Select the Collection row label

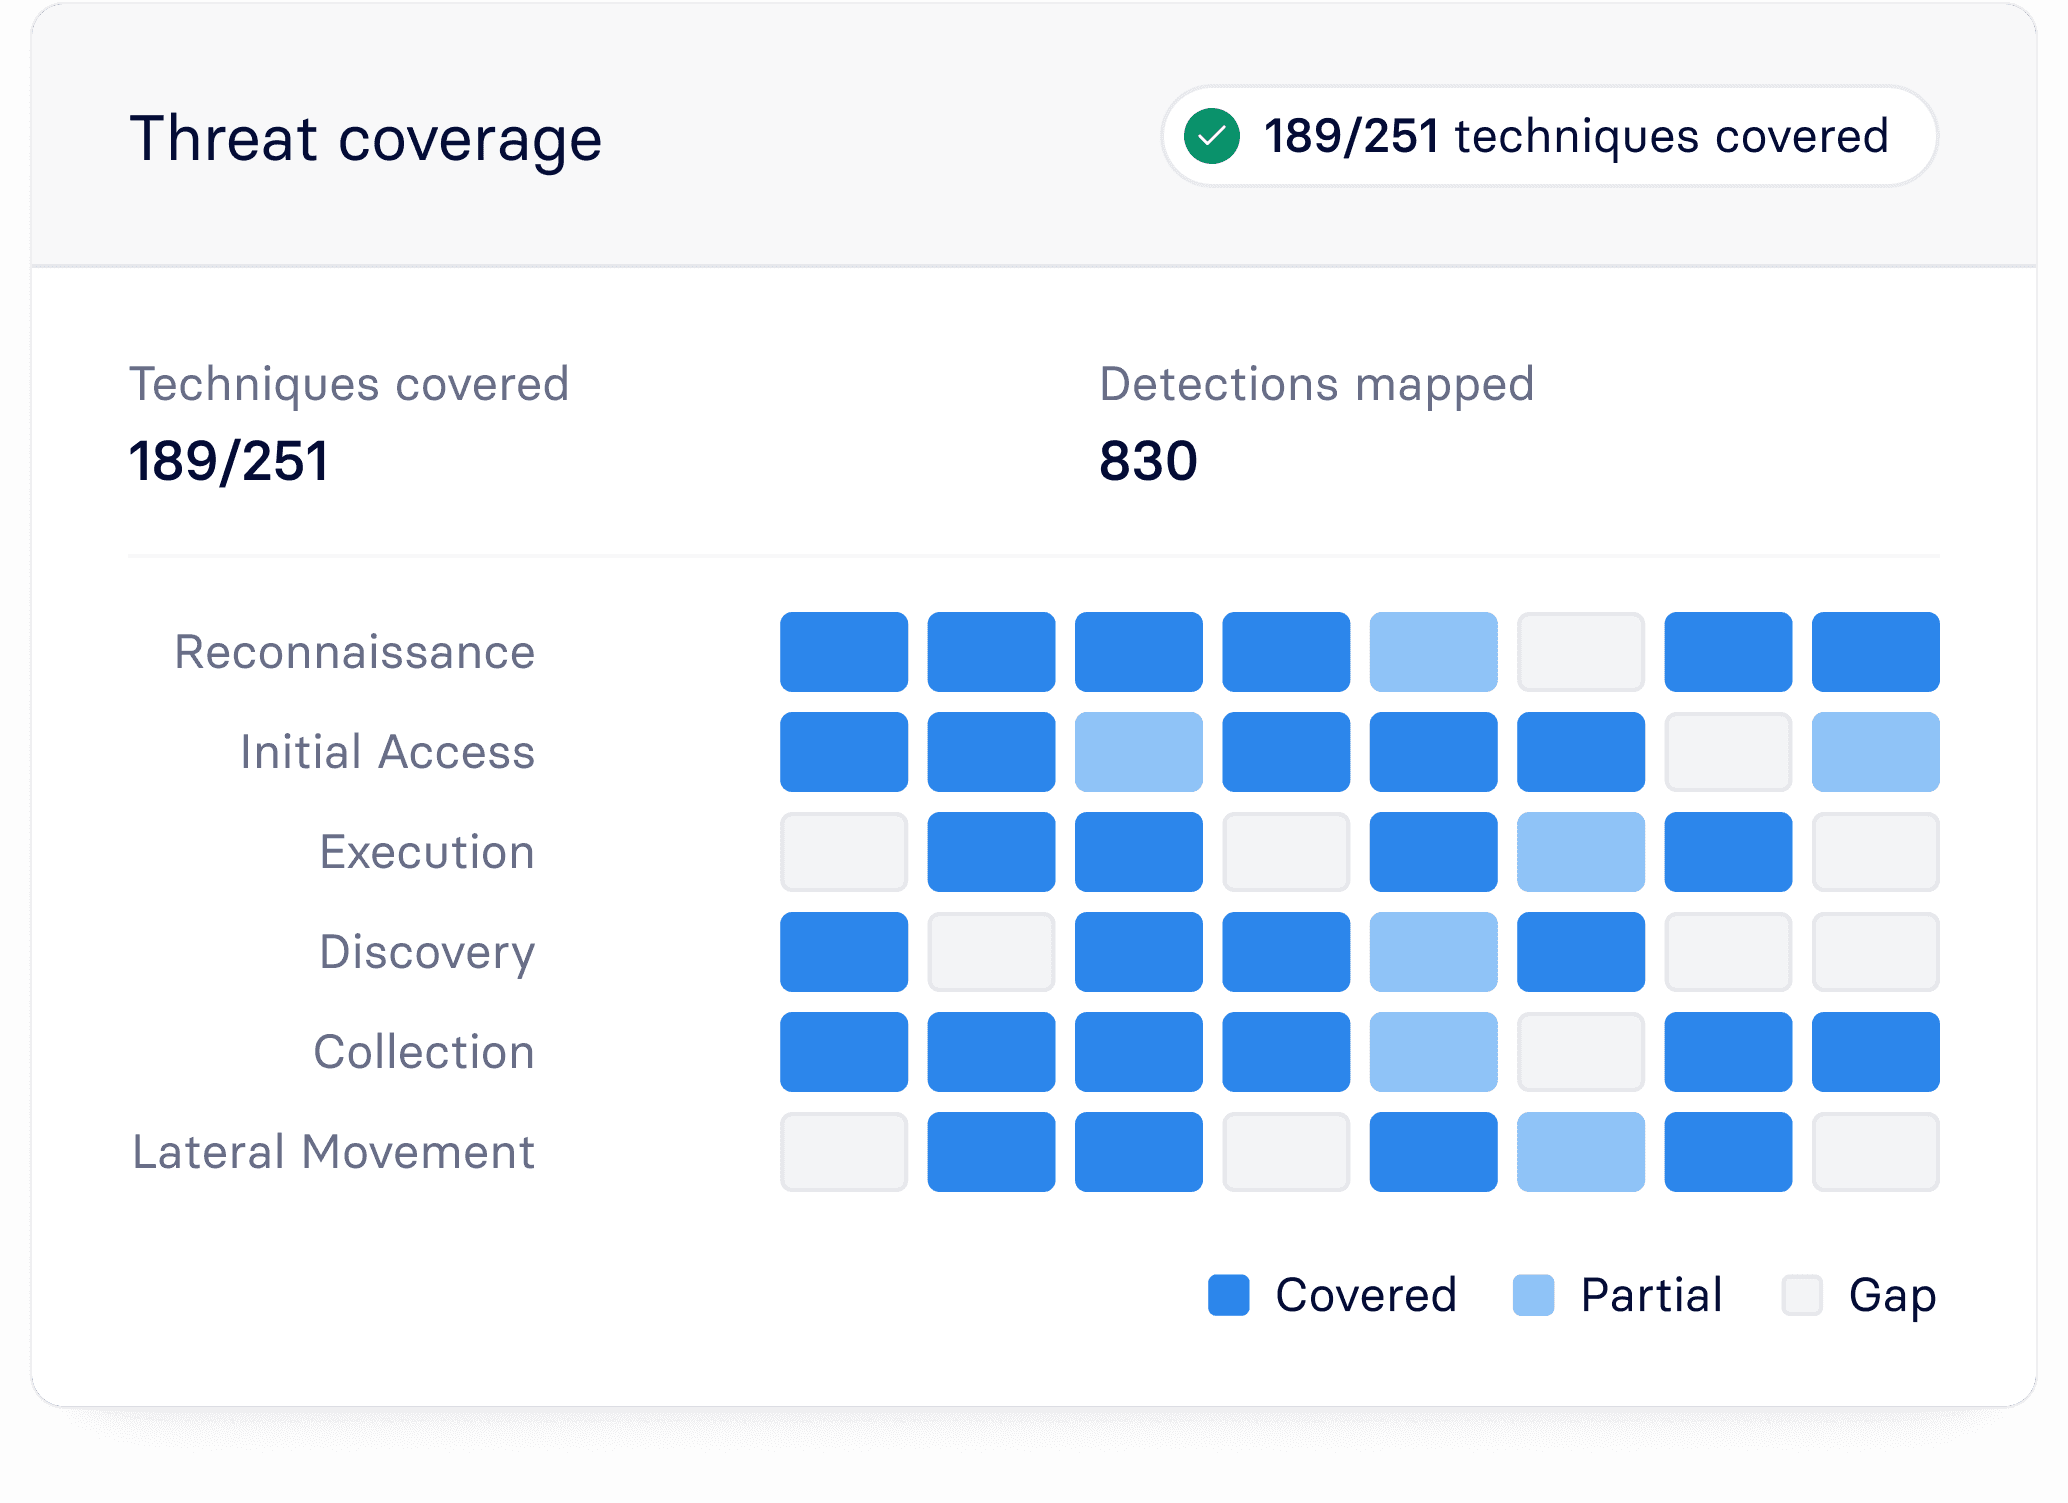click(424, 1052)
